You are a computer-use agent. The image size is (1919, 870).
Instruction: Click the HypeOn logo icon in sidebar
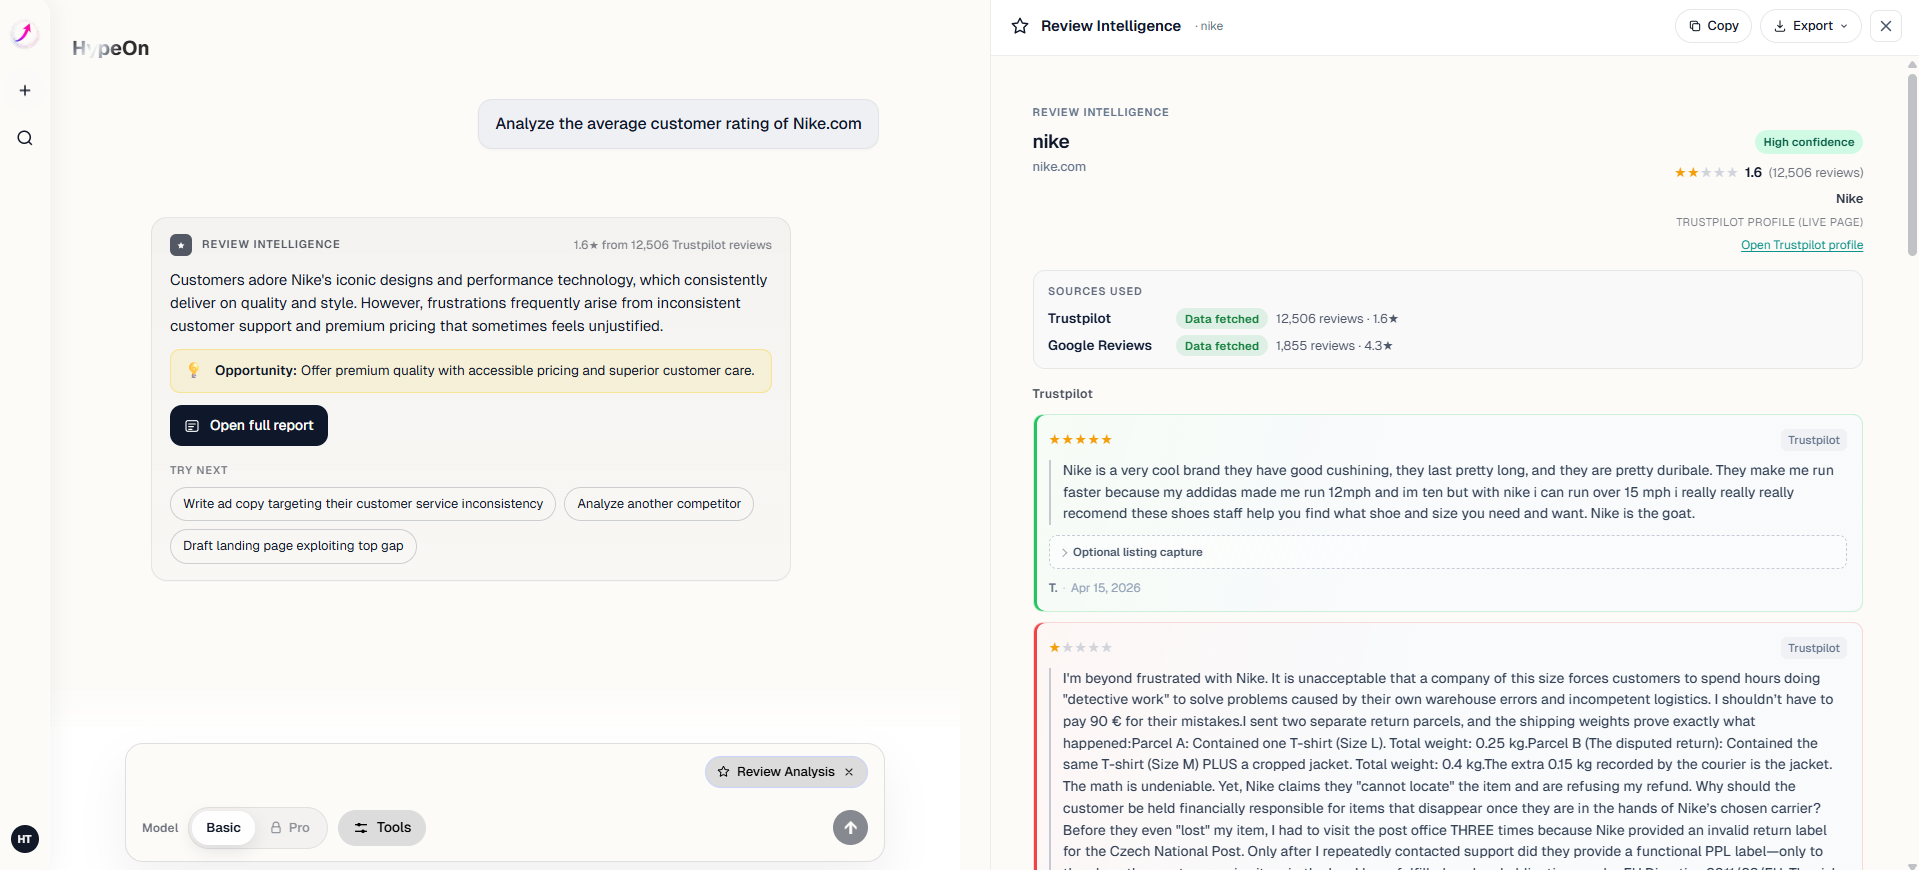[x=25, y=34]
